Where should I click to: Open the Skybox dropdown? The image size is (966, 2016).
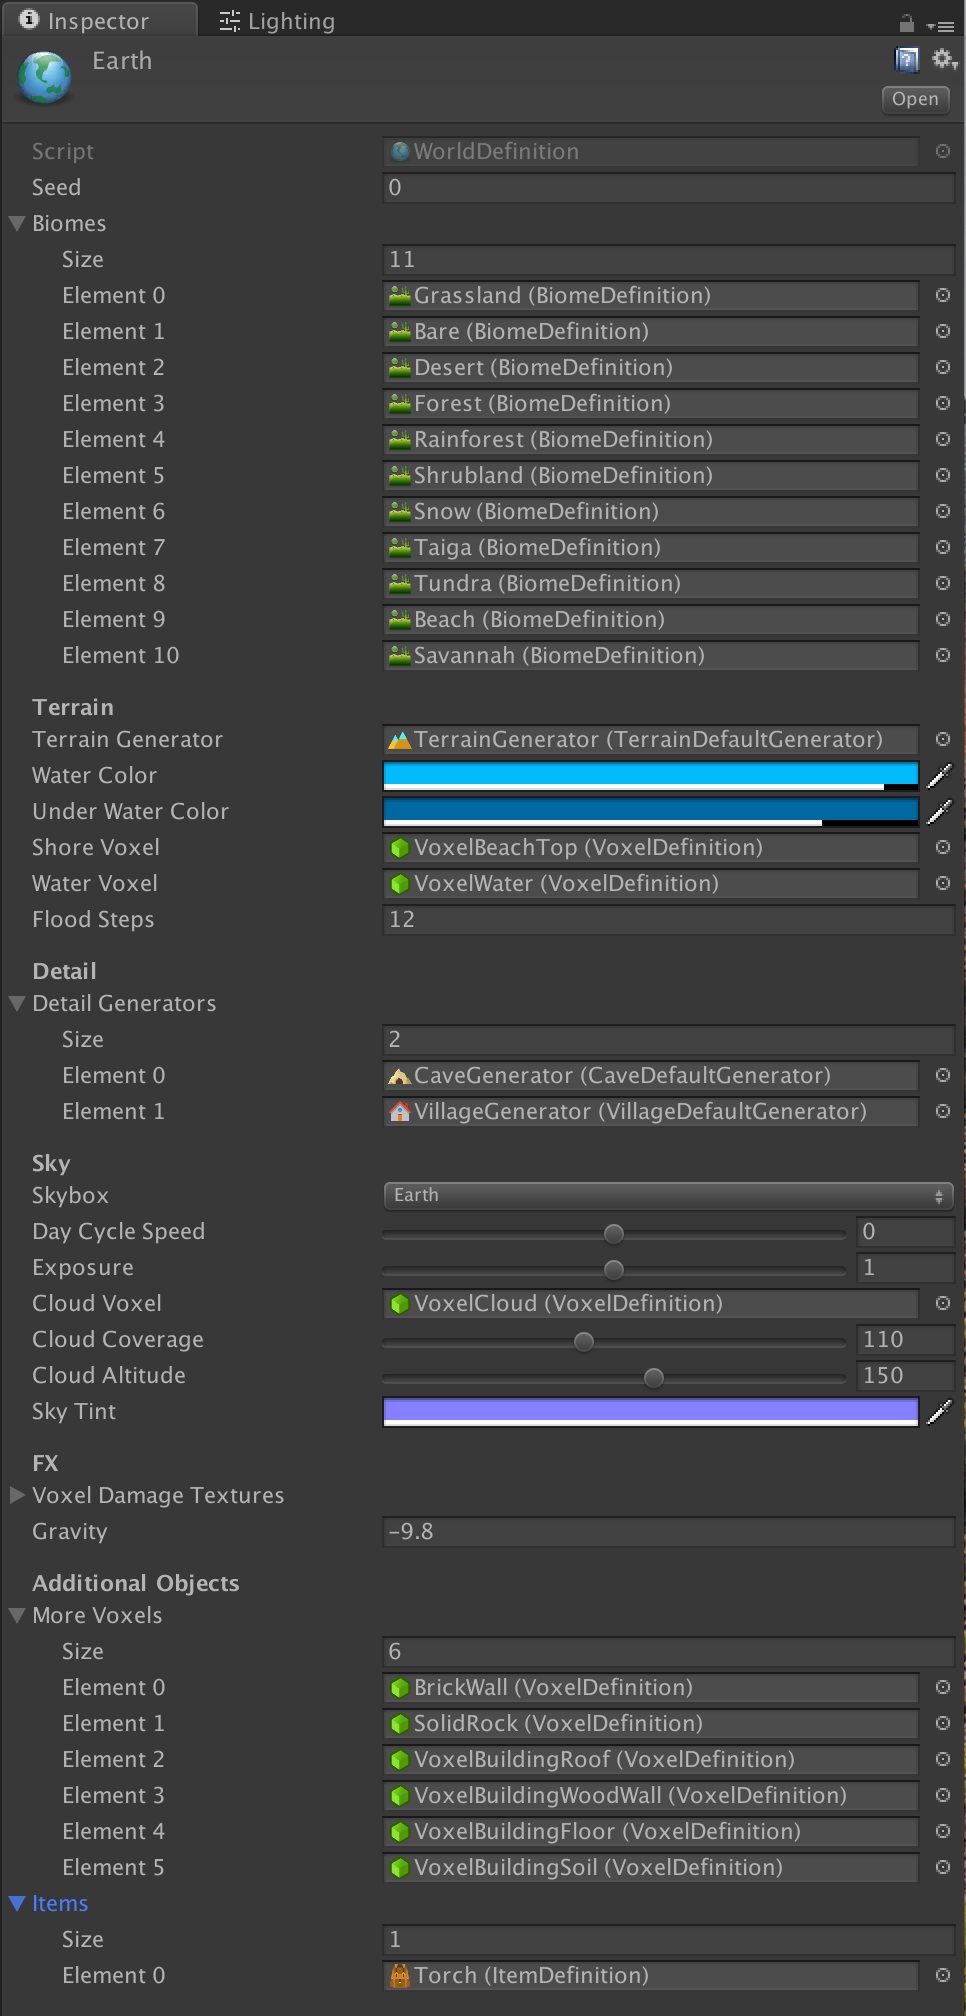point(668,1196)
